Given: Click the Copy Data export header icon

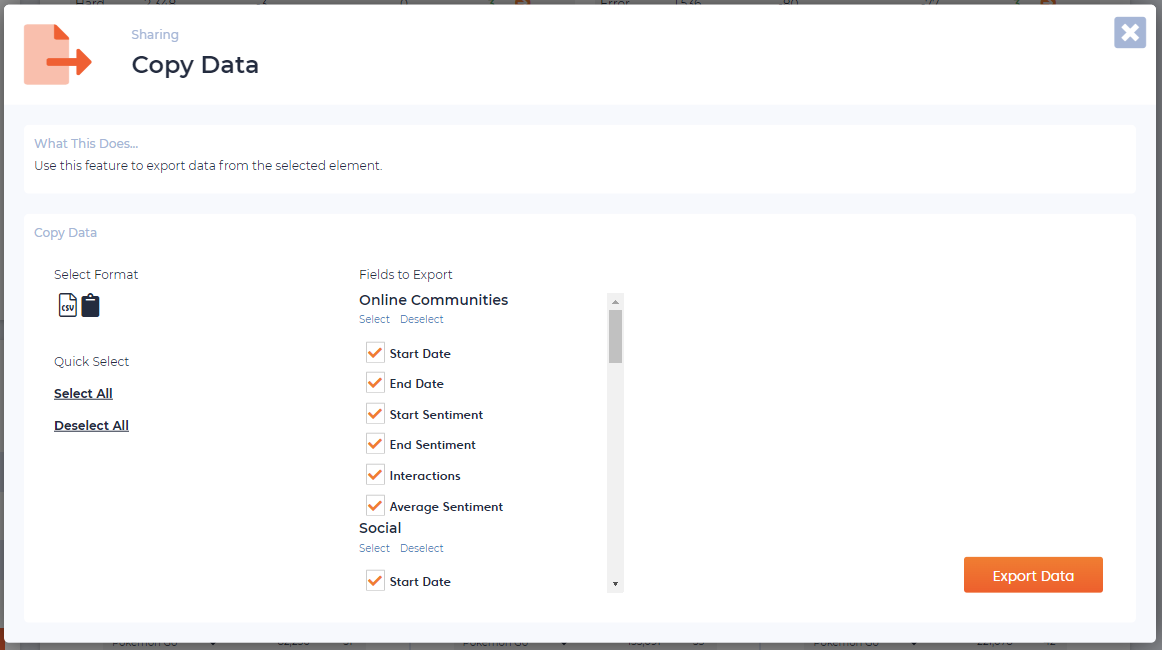Looking at the screenshot, I should tap(58, 55).
